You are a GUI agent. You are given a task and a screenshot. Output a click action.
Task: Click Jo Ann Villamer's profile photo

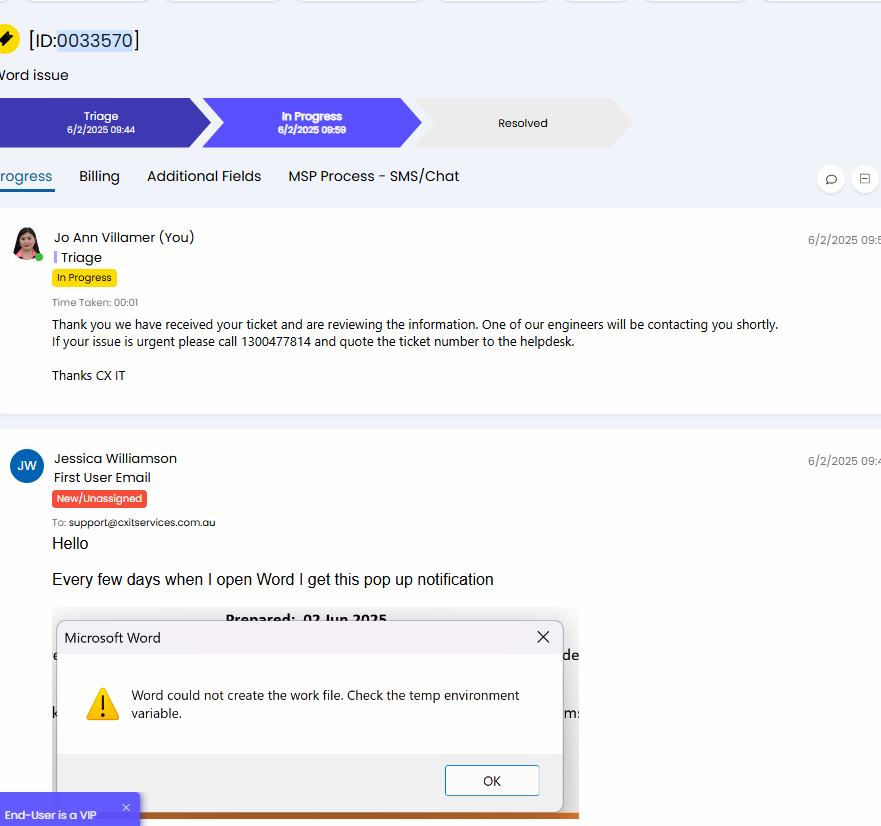[27, 243]
